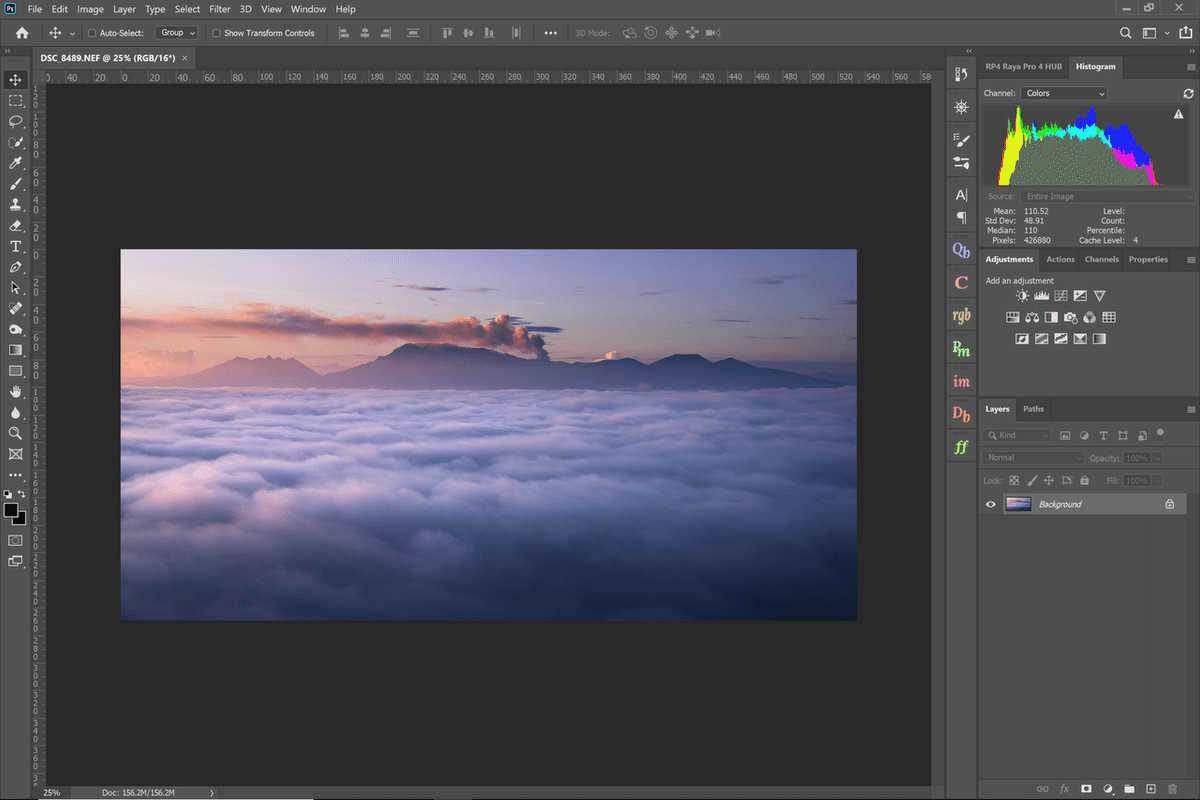The image size is (1200, 800).
Task: Open the Qb plugin panel icon
Action: 961,251
